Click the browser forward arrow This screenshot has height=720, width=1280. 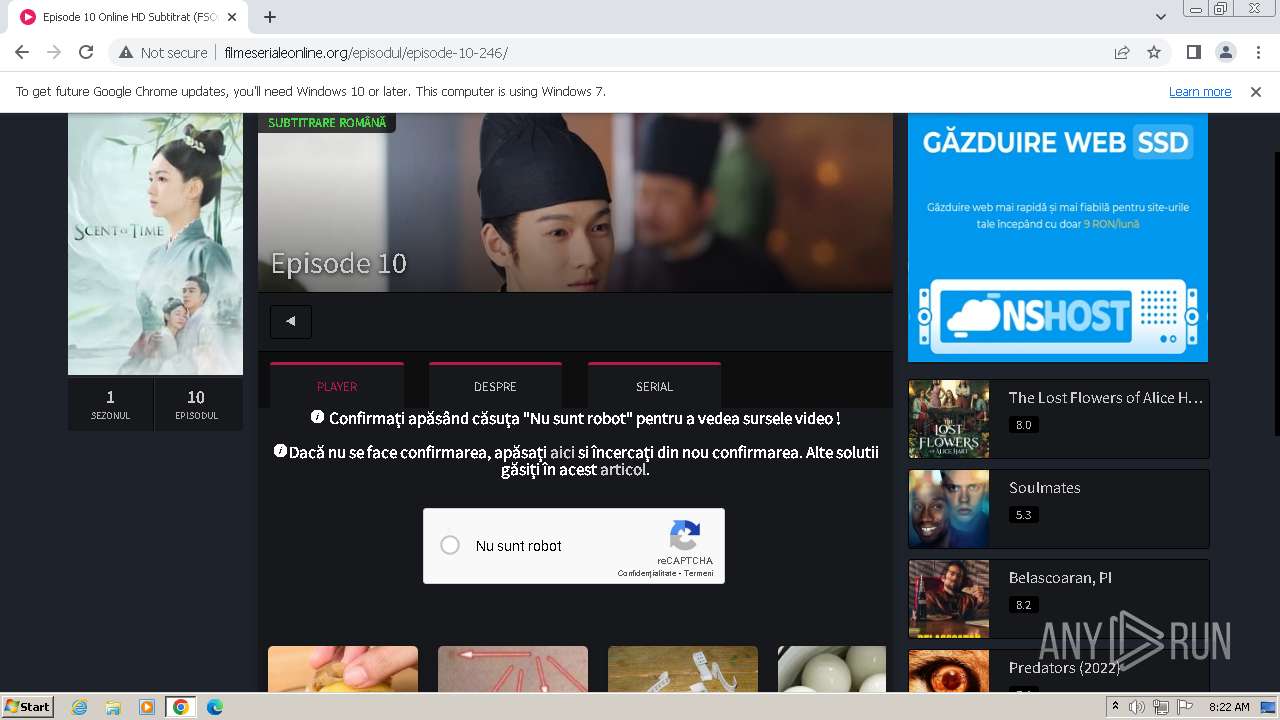pyautogui.click(x=54, y=52)
